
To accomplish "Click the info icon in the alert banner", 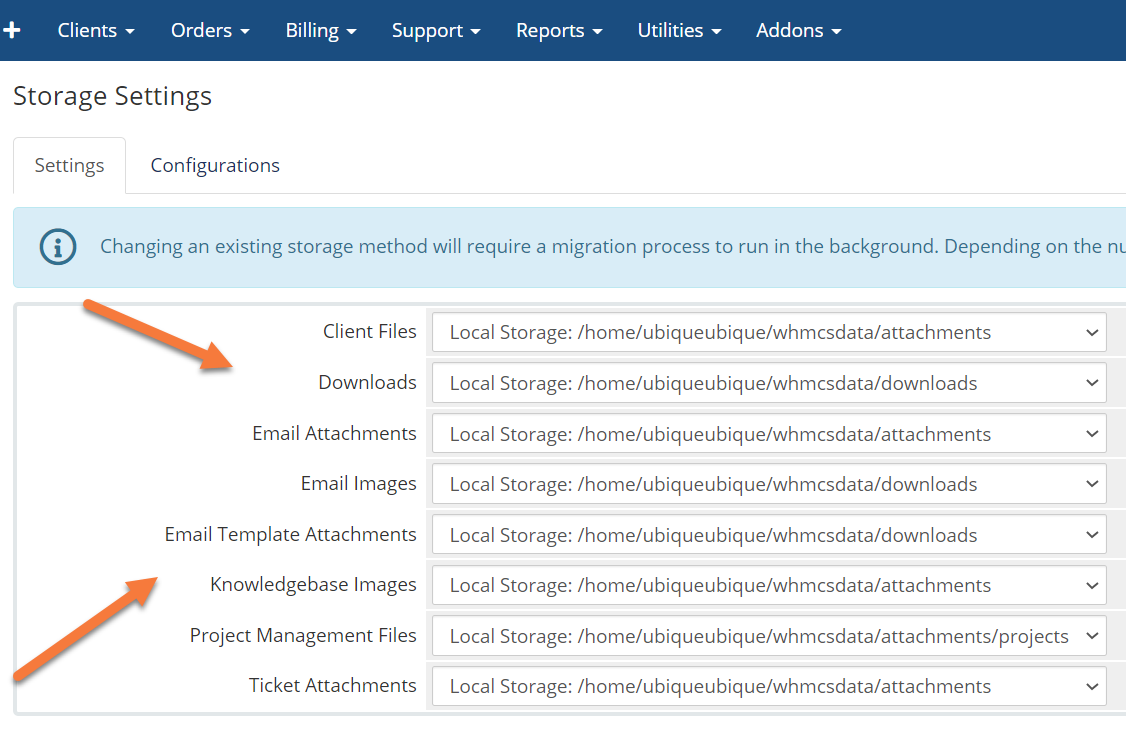I will coord(58,246).
